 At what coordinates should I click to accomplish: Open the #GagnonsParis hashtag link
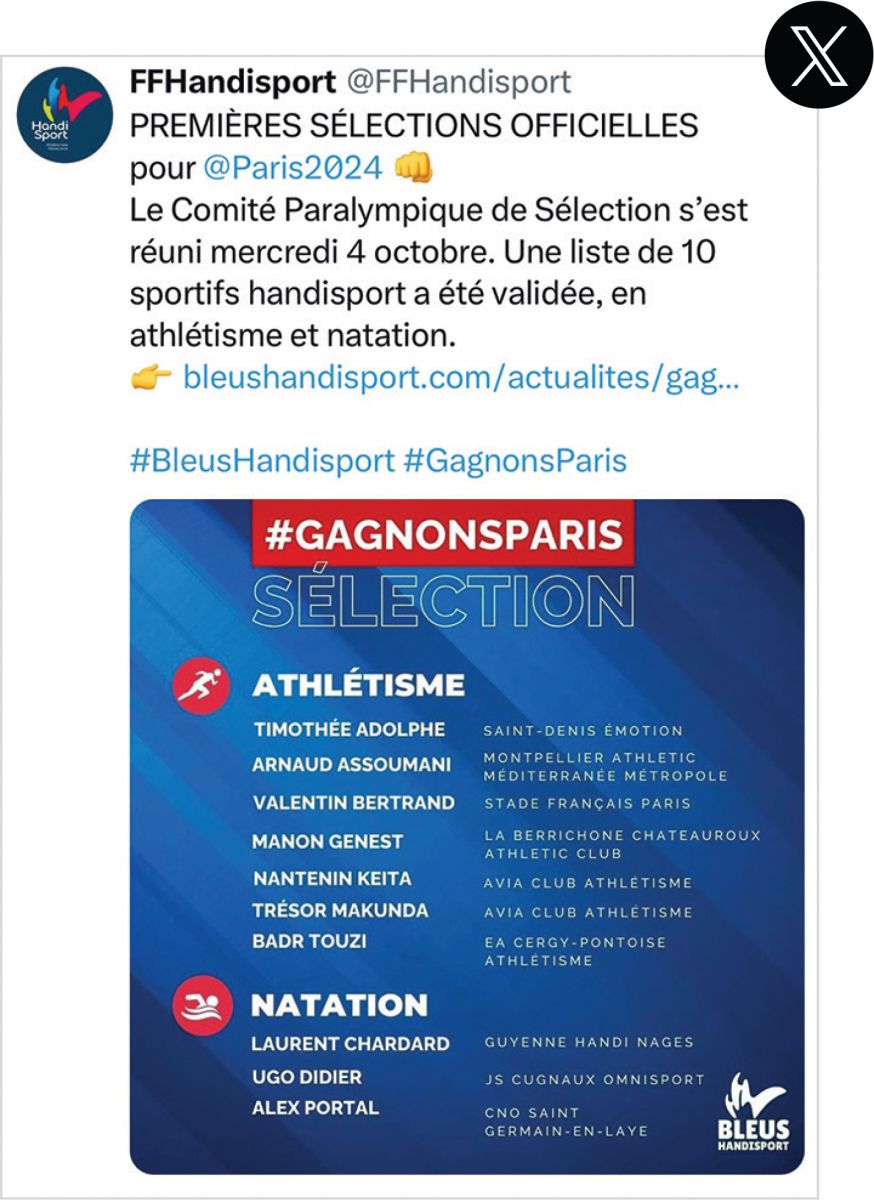(x=515, y=461)
